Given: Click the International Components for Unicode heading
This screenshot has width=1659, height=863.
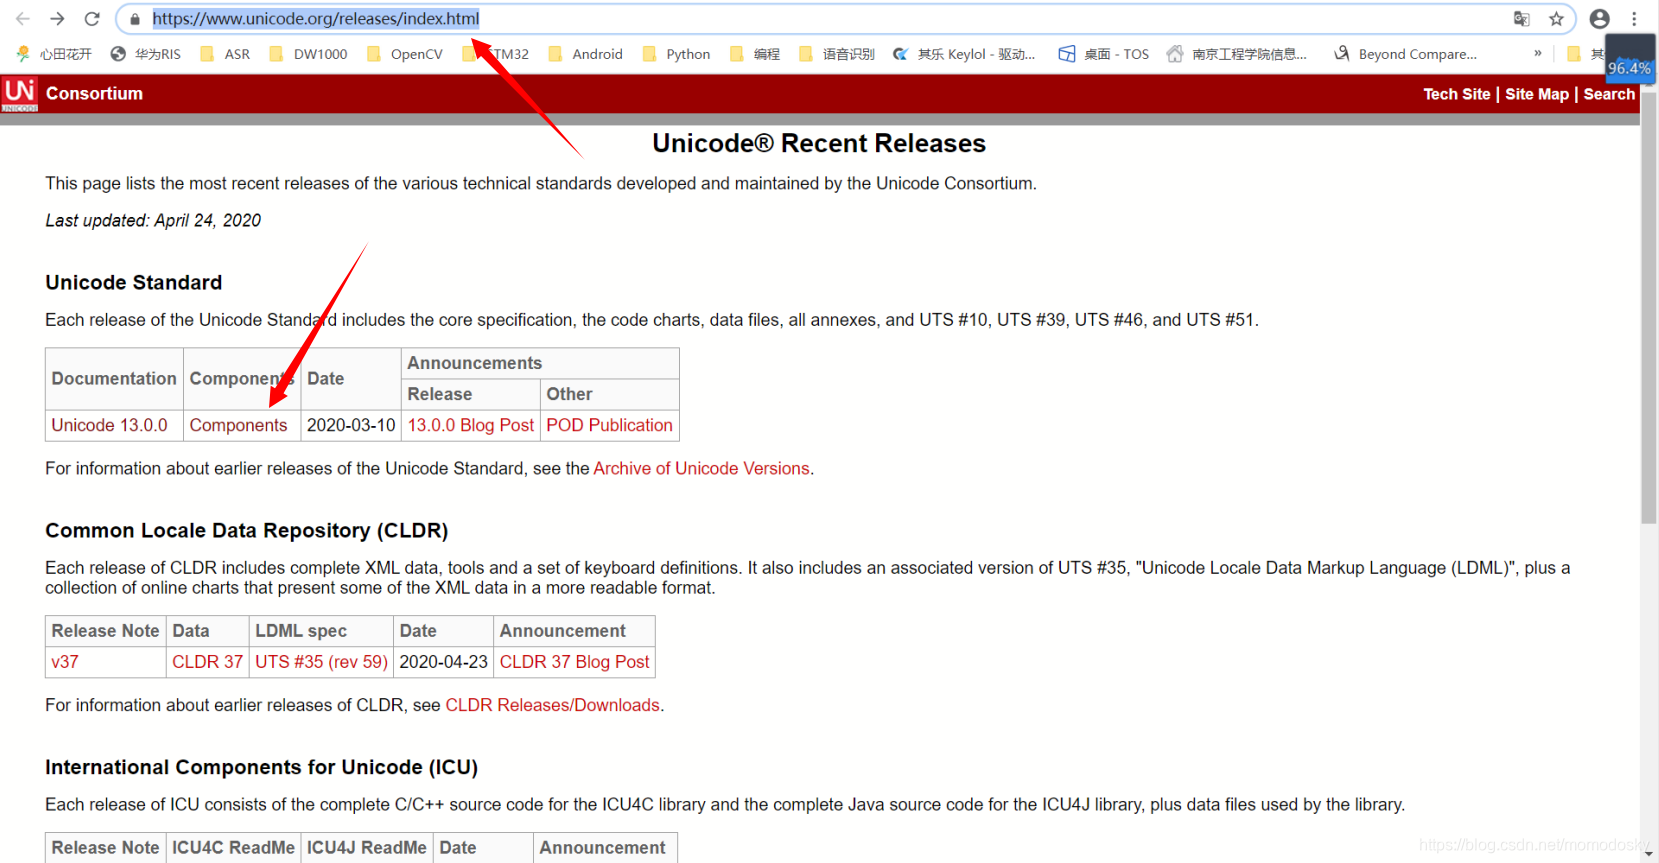Looking at the screenshot, I should pyautogui.click(x=262, y=768).
